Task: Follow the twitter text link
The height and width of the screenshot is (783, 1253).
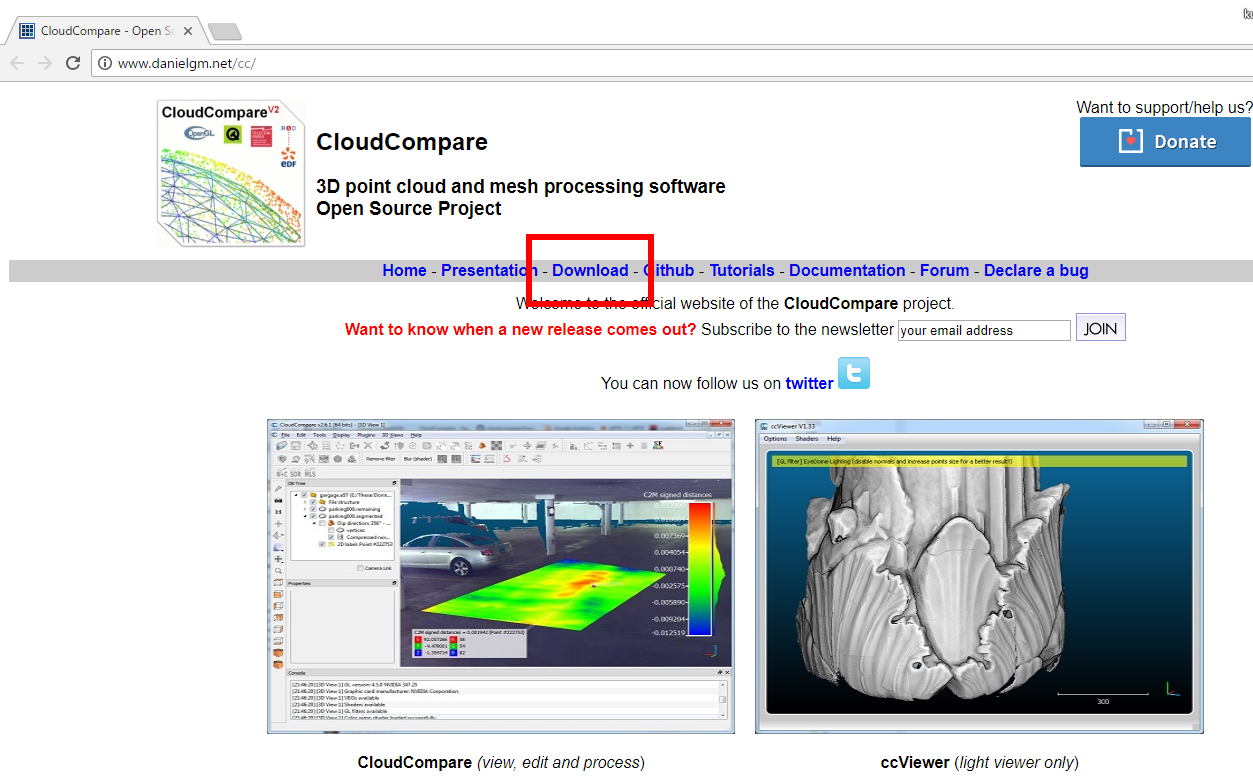Action: tap(809, 383)
